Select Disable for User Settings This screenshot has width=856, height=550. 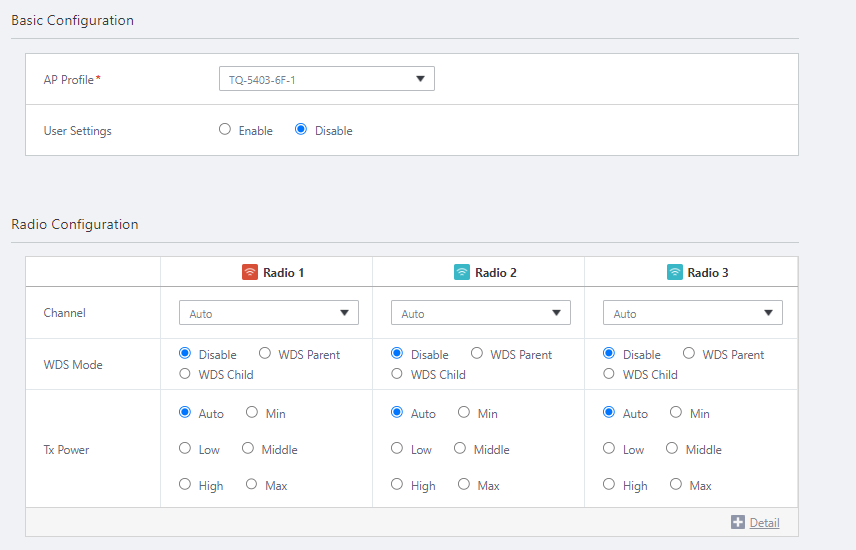301,130
